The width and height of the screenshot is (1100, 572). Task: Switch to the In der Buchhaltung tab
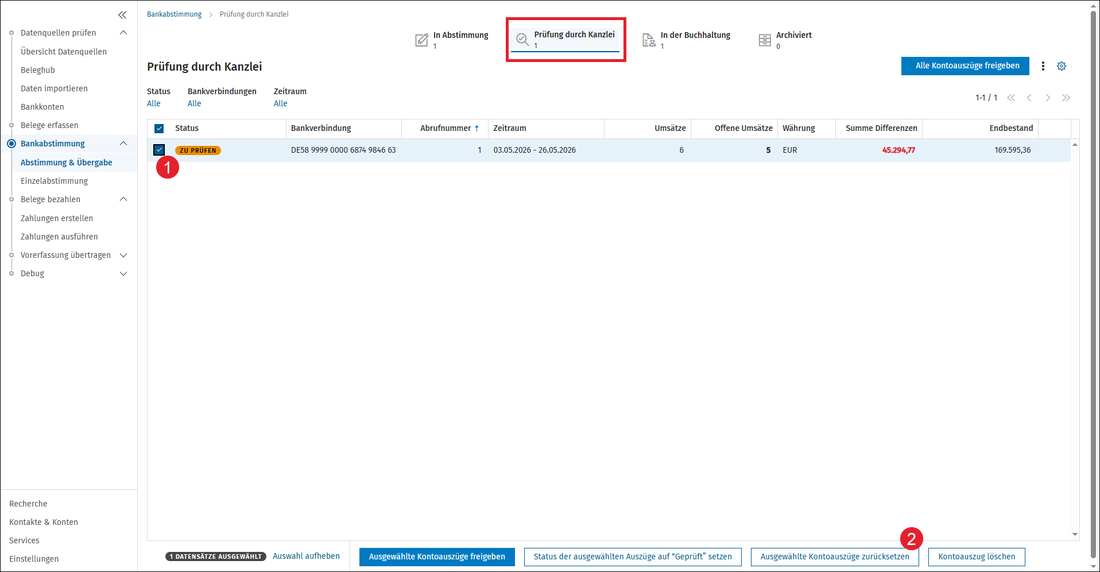(687, 39)
